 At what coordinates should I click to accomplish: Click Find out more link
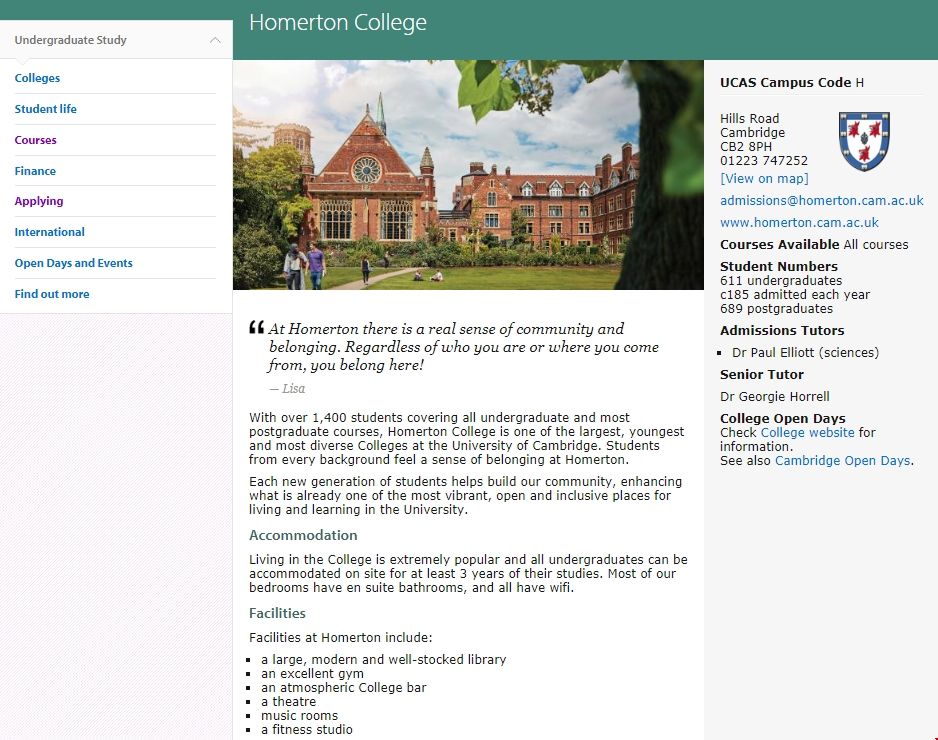52,294
